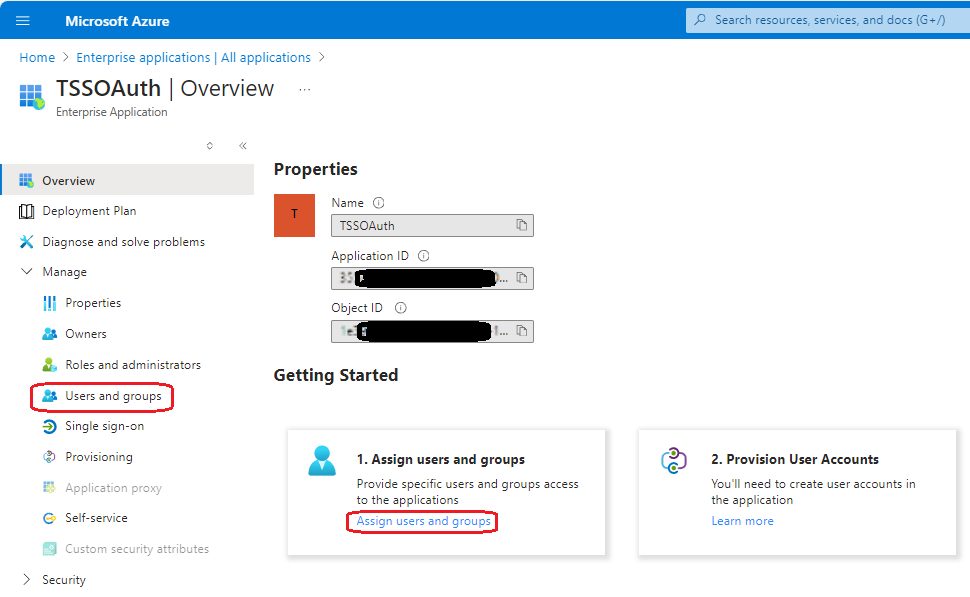Viewport: 970px width, 597px height.
Task: Click the Provision User Accounts card icon
Action: click(674, 460)
